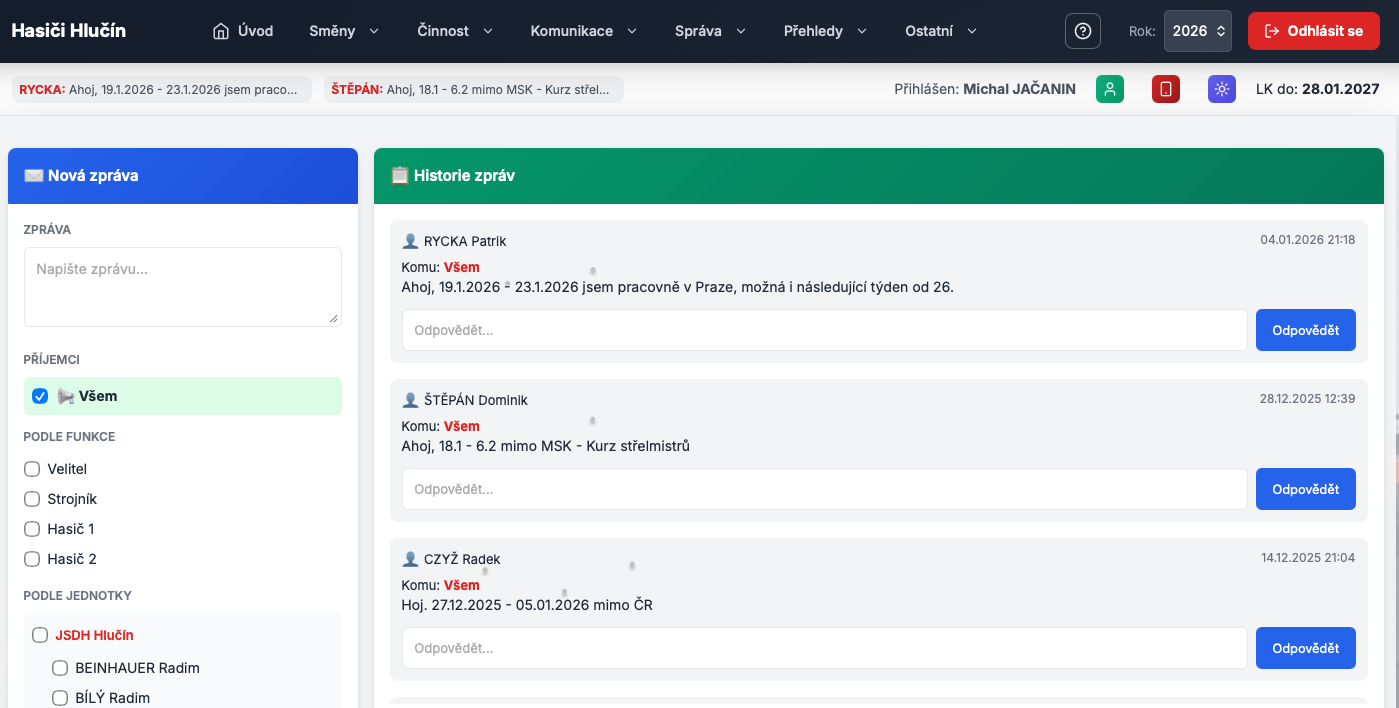This screenshot has width=1399, height=708.
Task: Click the red mobile phone icon
Action: pos(1165,89)
